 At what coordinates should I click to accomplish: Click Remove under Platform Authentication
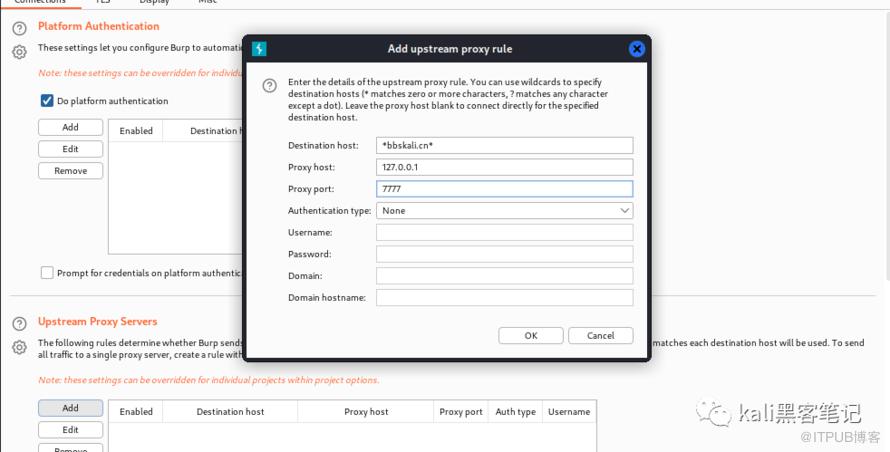(x=70, y=170)
